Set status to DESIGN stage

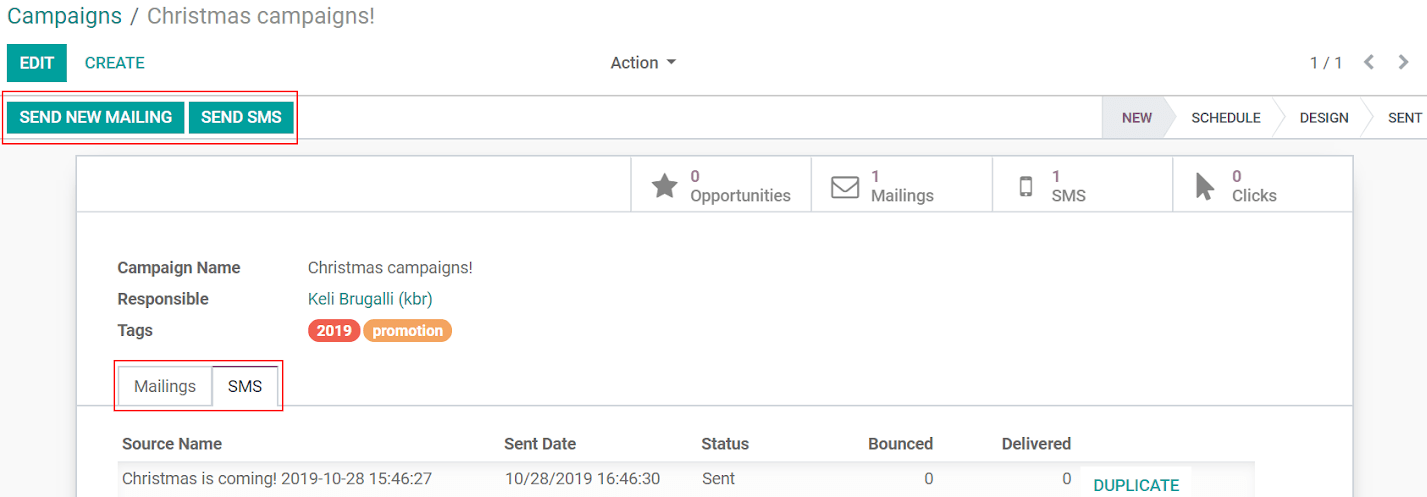tap(1324, 118)
